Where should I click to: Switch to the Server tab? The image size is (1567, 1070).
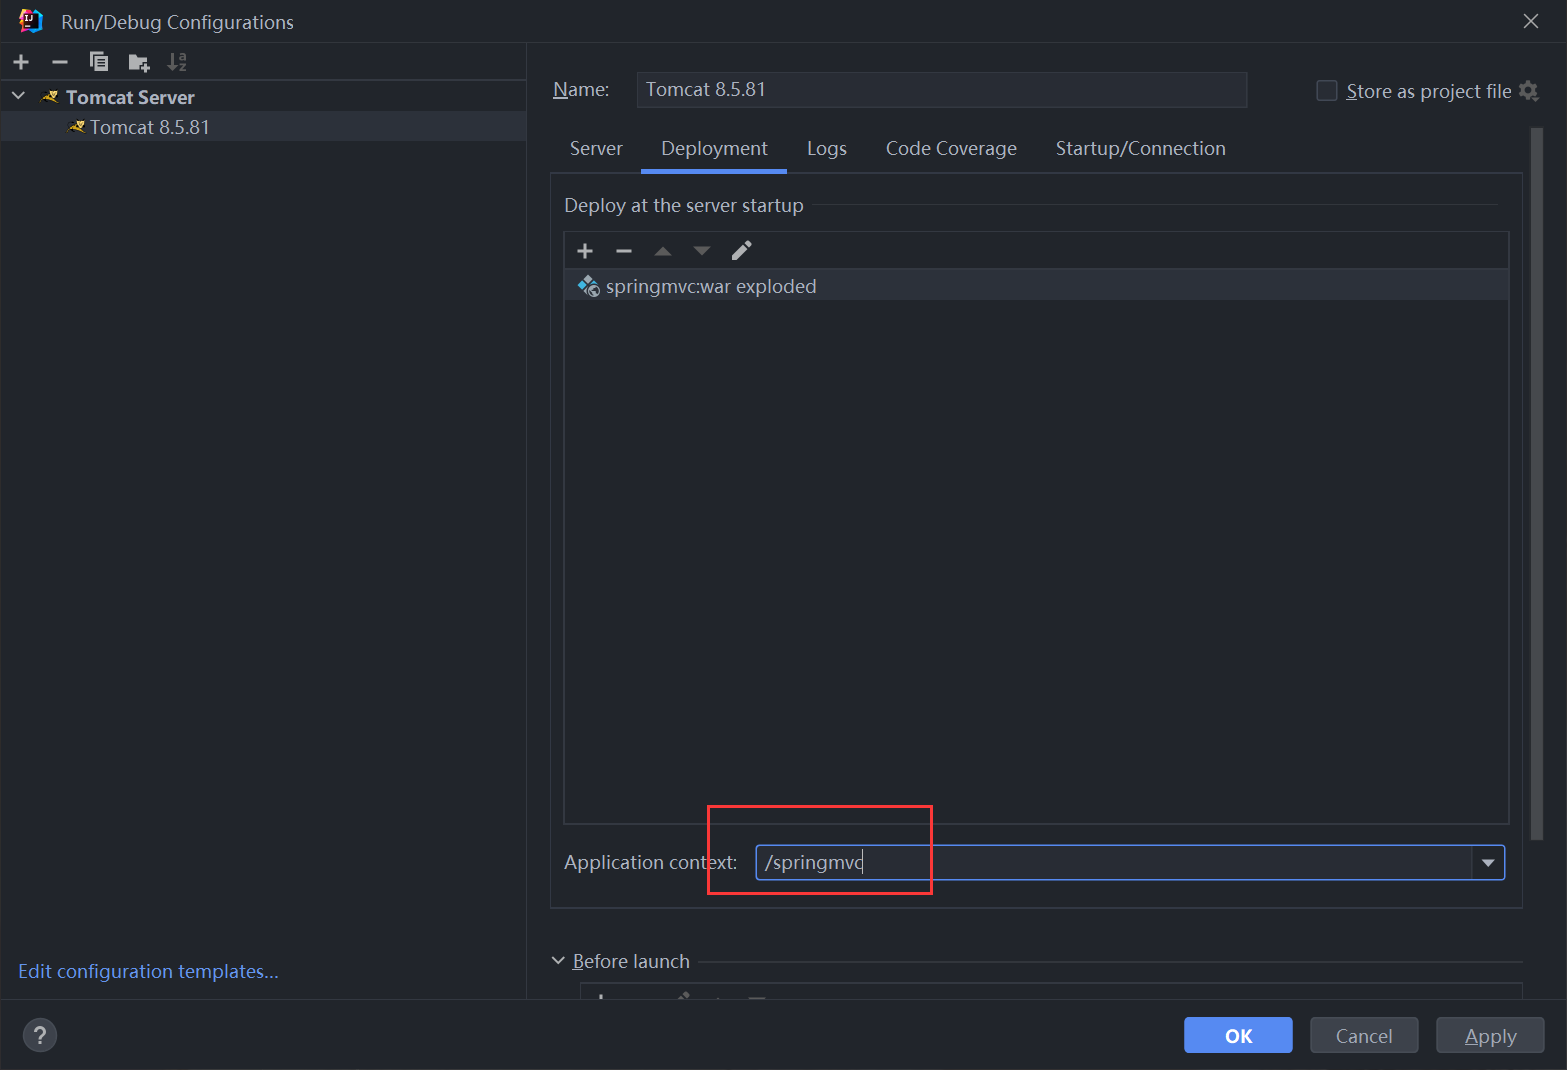[x=596, y=149]
